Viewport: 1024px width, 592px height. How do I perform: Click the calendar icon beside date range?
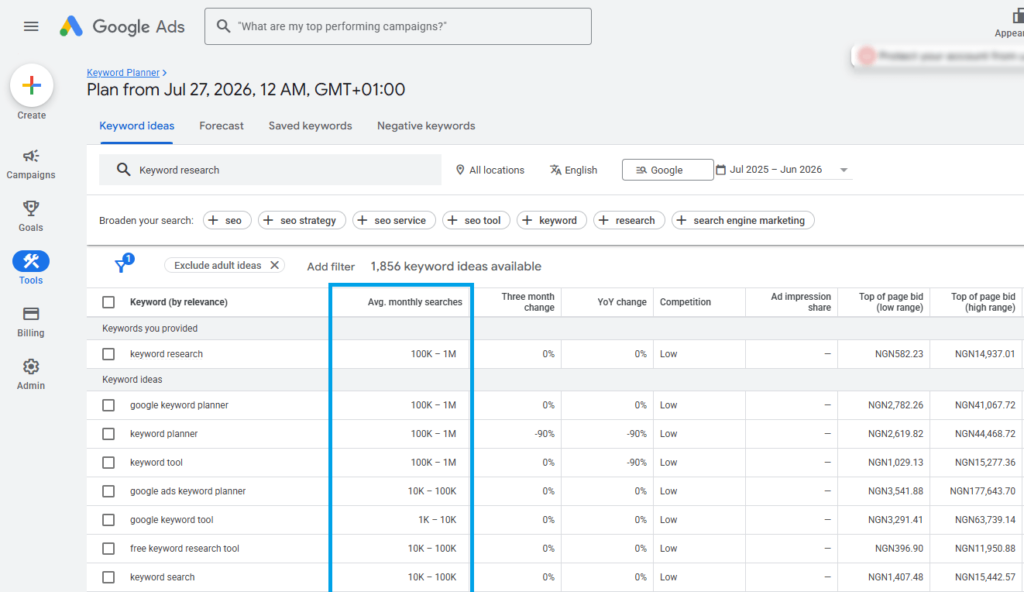721,170
